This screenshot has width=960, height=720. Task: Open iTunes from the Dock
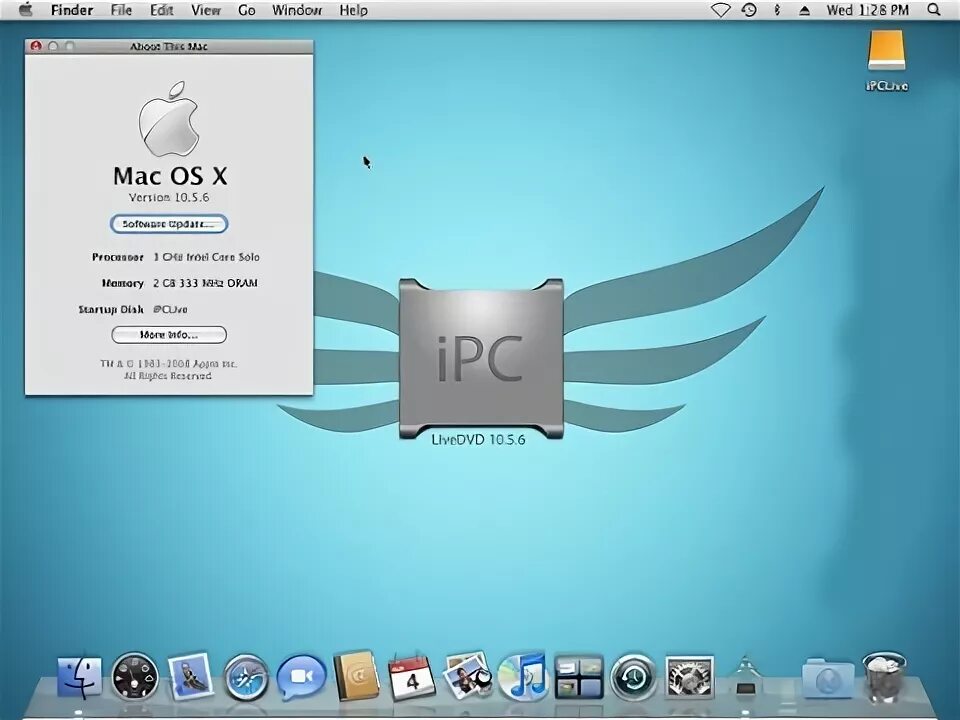coord(523,676)
